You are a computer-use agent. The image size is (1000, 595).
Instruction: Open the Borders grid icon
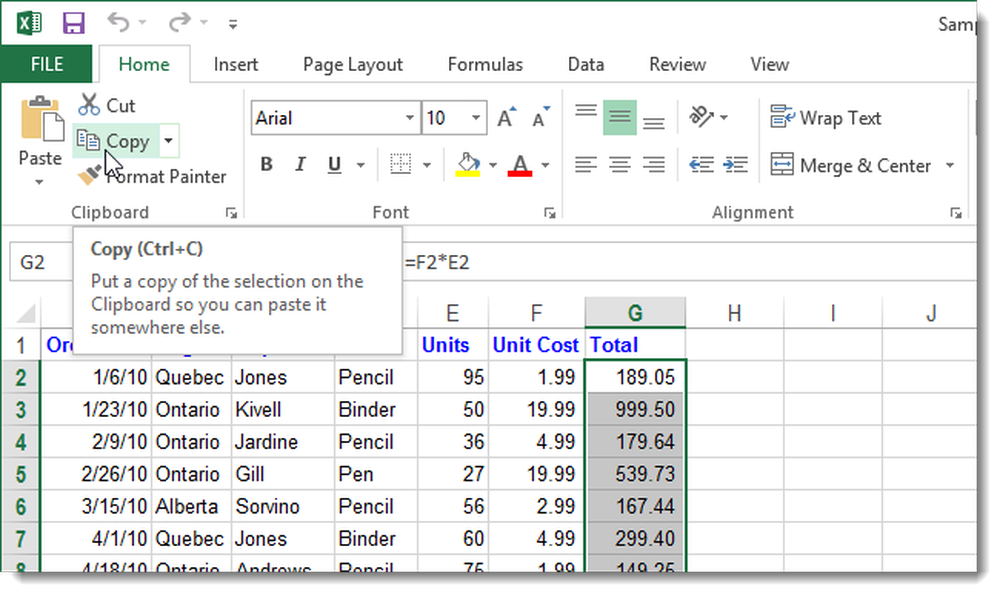[401, 165]
